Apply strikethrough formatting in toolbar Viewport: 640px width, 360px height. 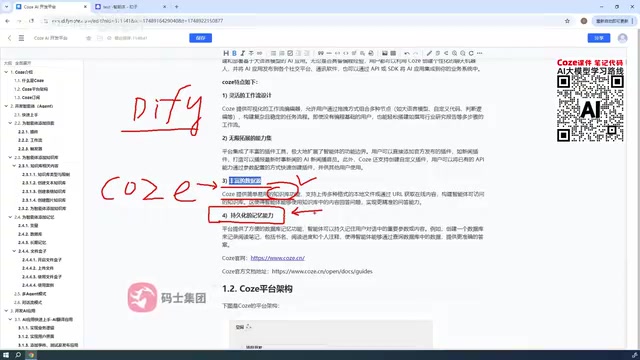pyautogui.click(x=251, y=53)
